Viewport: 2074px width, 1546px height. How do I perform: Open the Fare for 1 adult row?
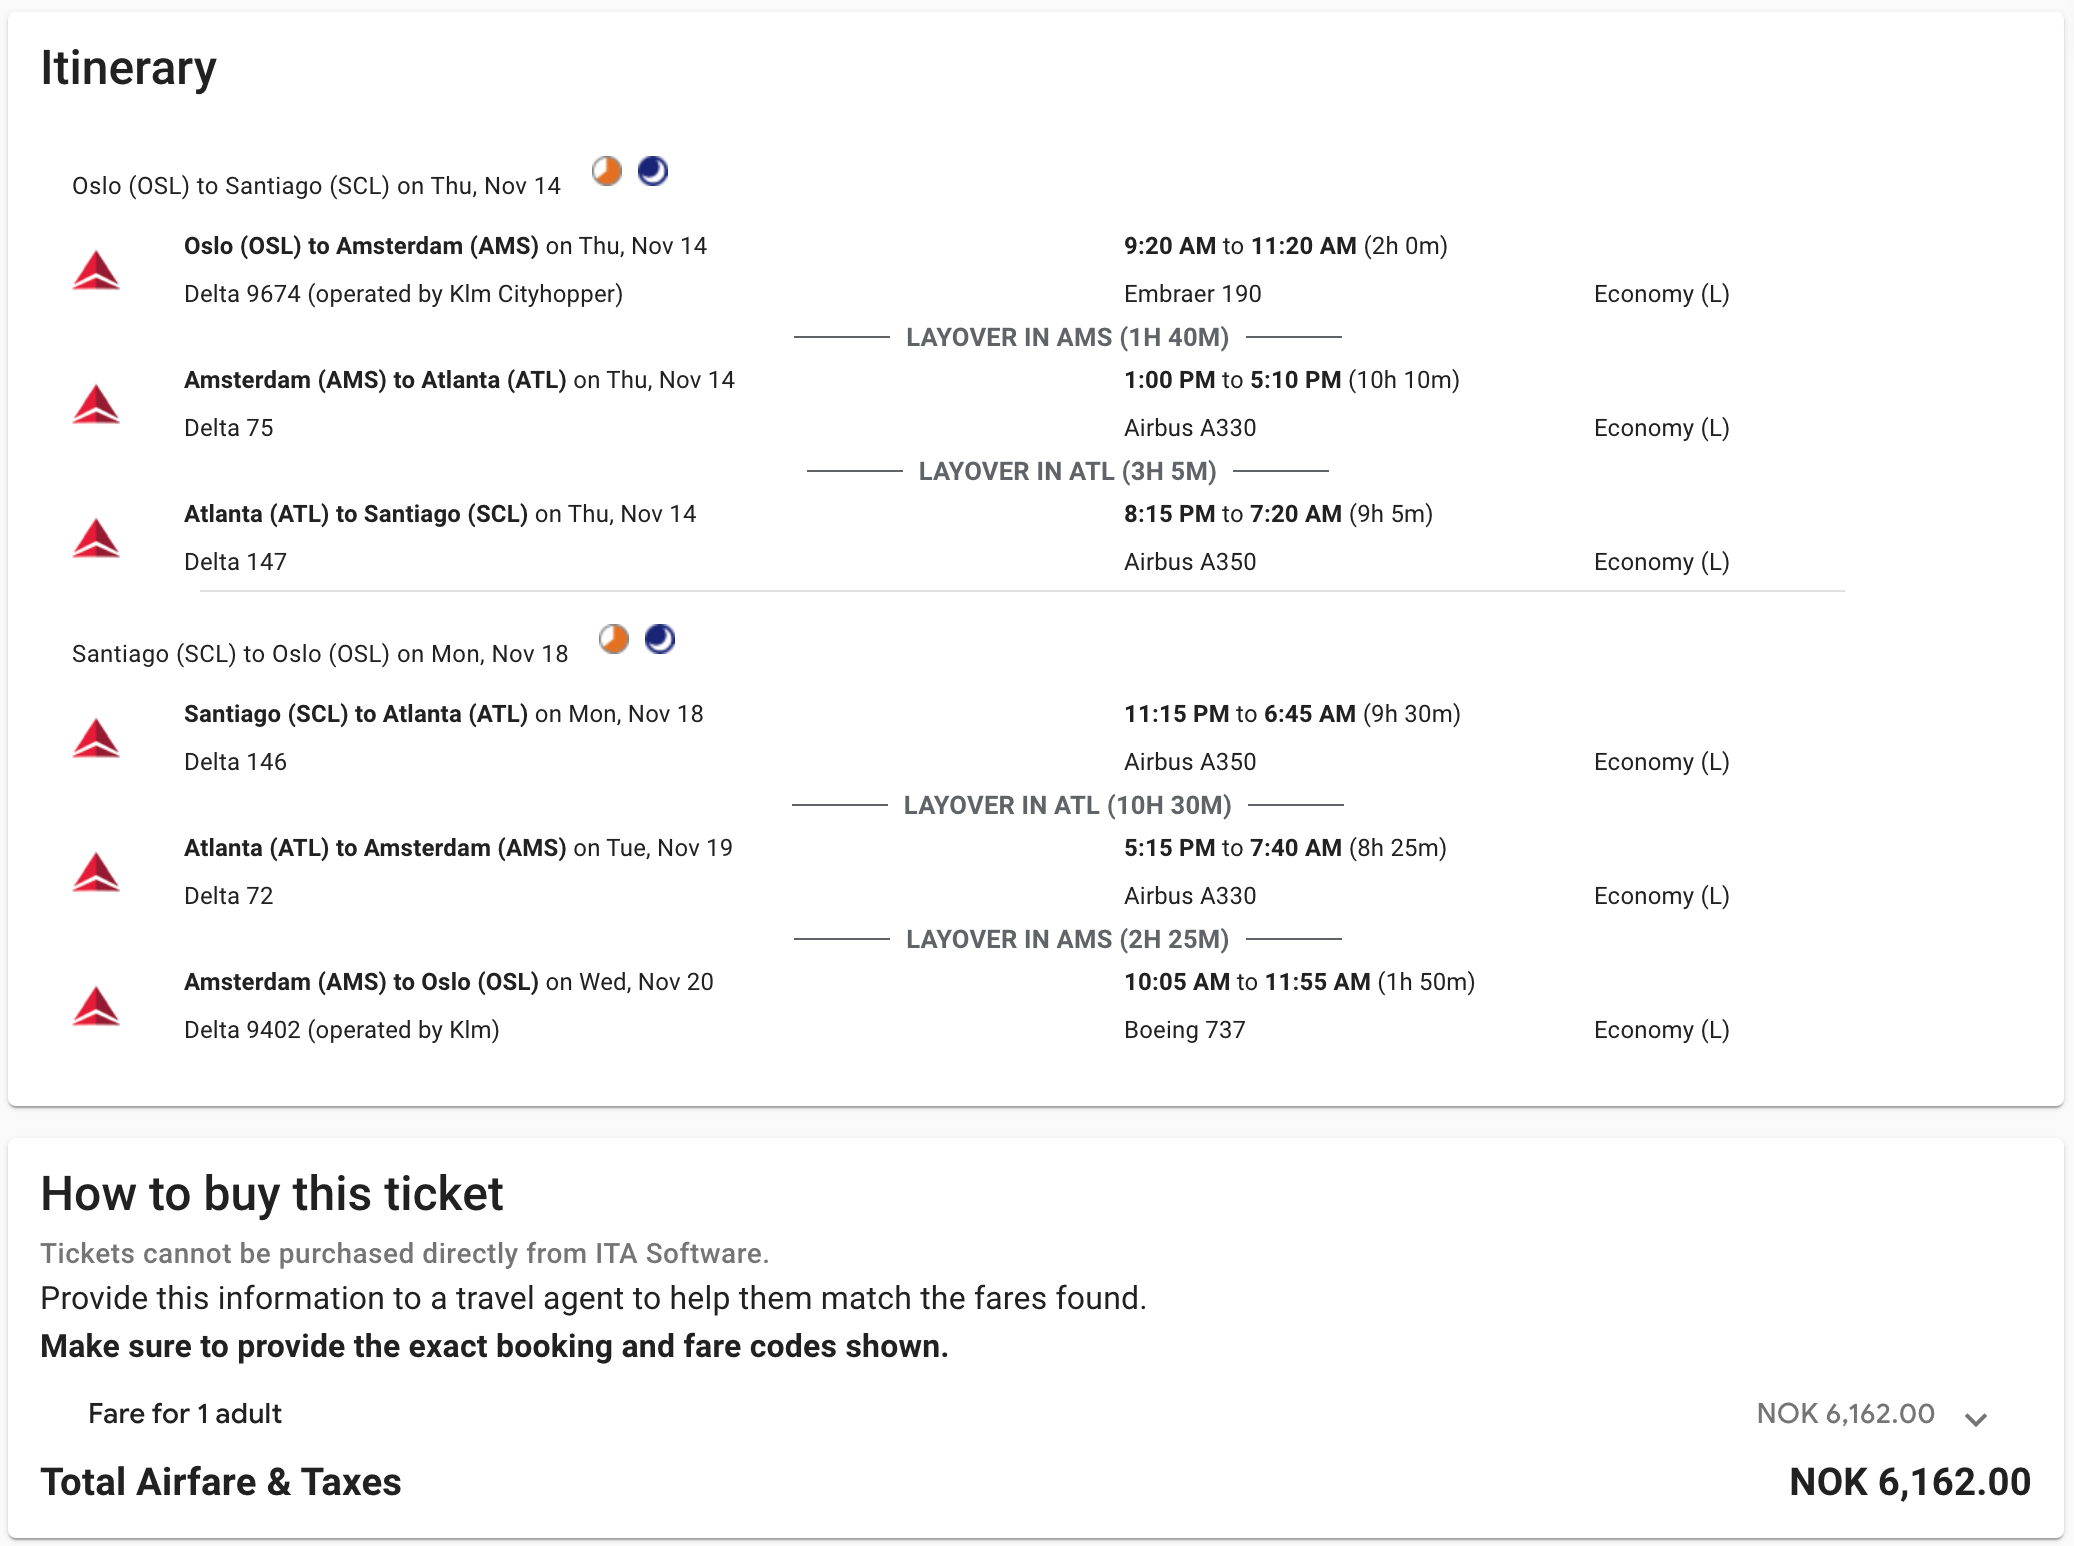[x=185, y=1414]
